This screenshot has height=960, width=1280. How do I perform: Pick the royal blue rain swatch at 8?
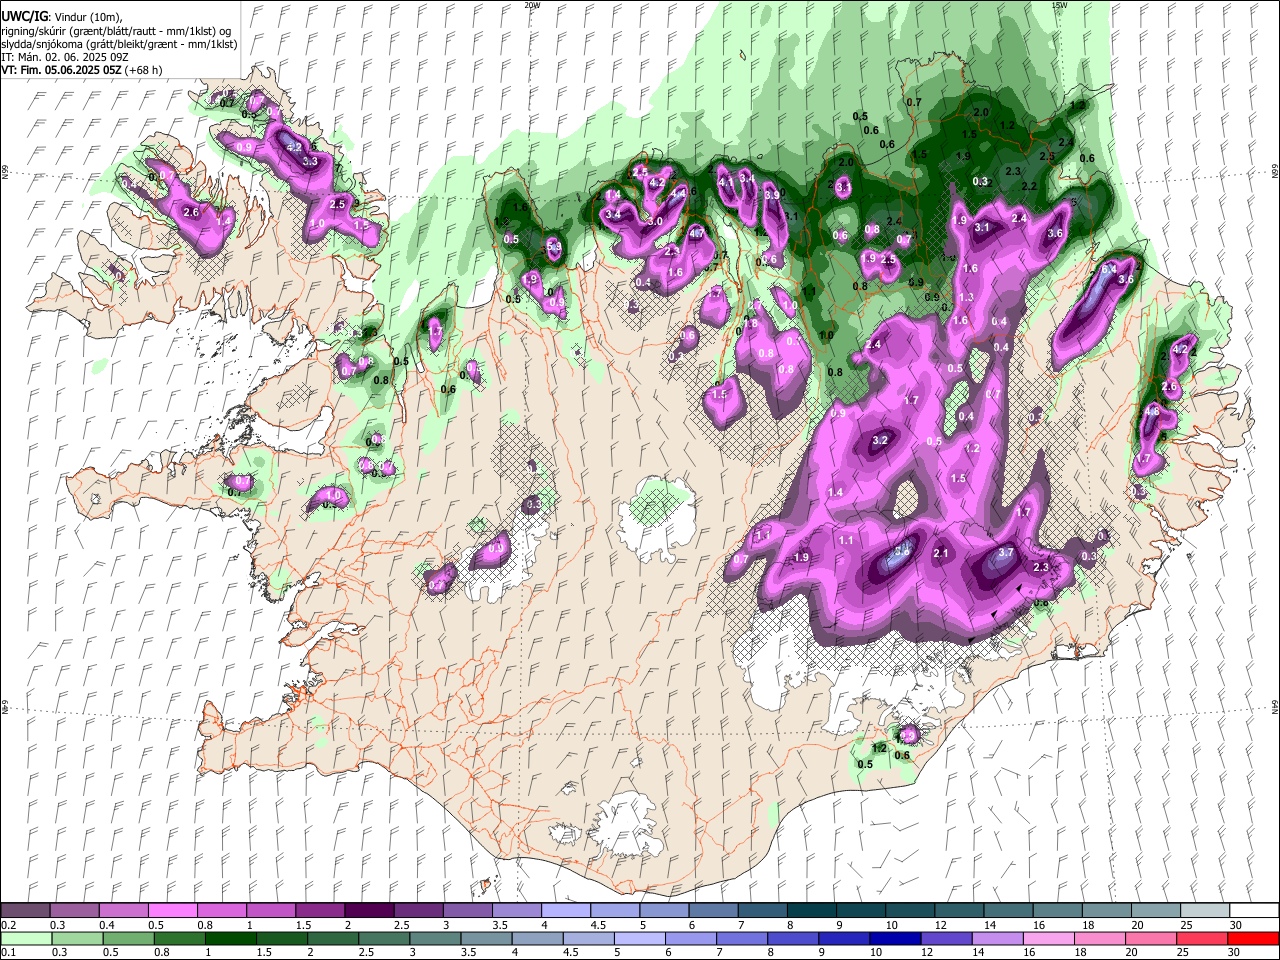[792, 938]
